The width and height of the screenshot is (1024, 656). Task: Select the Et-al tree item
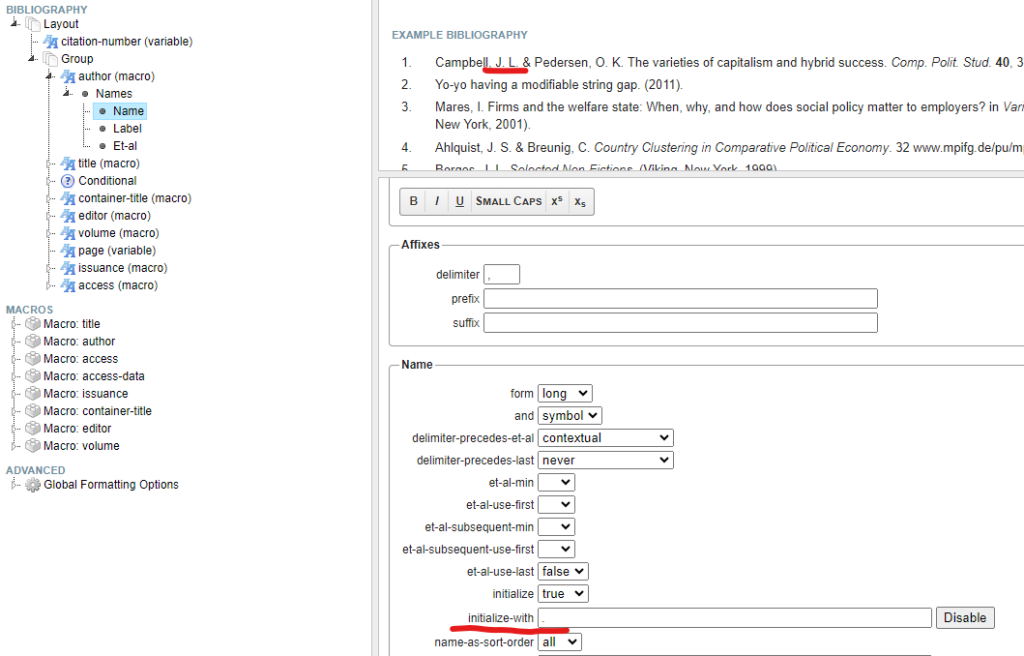coord(125,146)
